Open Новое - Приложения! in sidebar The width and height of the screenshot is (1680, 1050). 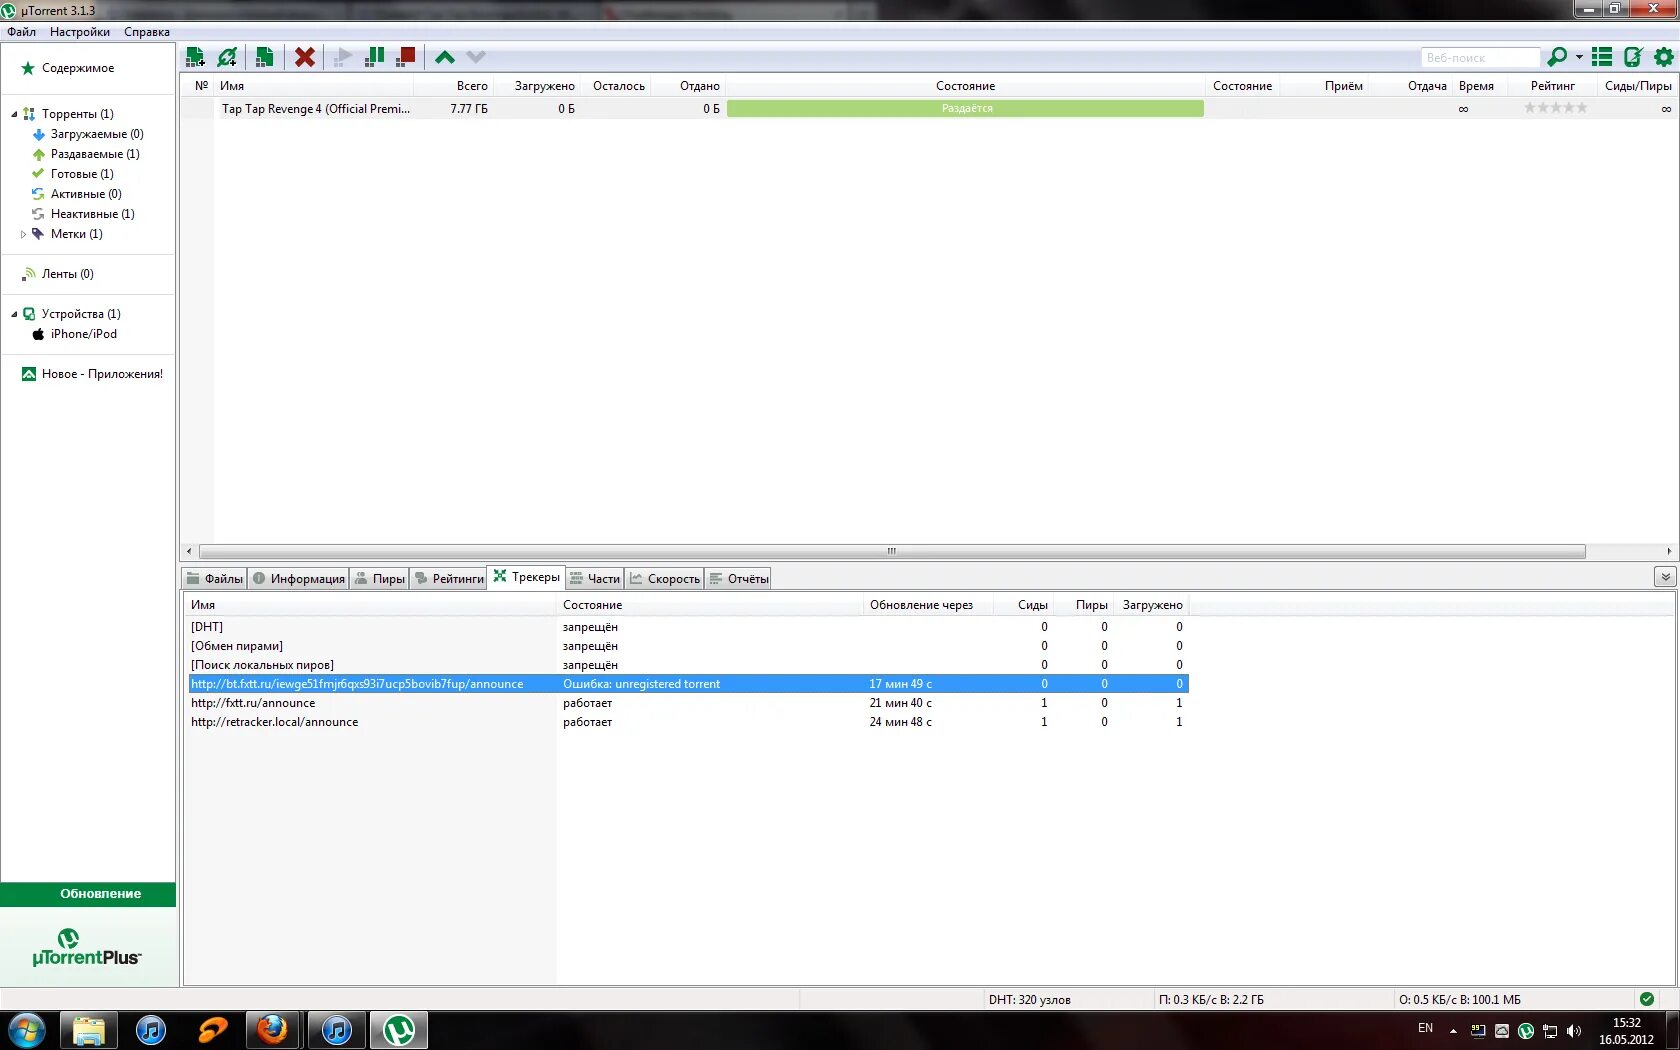tap(102, 374)
